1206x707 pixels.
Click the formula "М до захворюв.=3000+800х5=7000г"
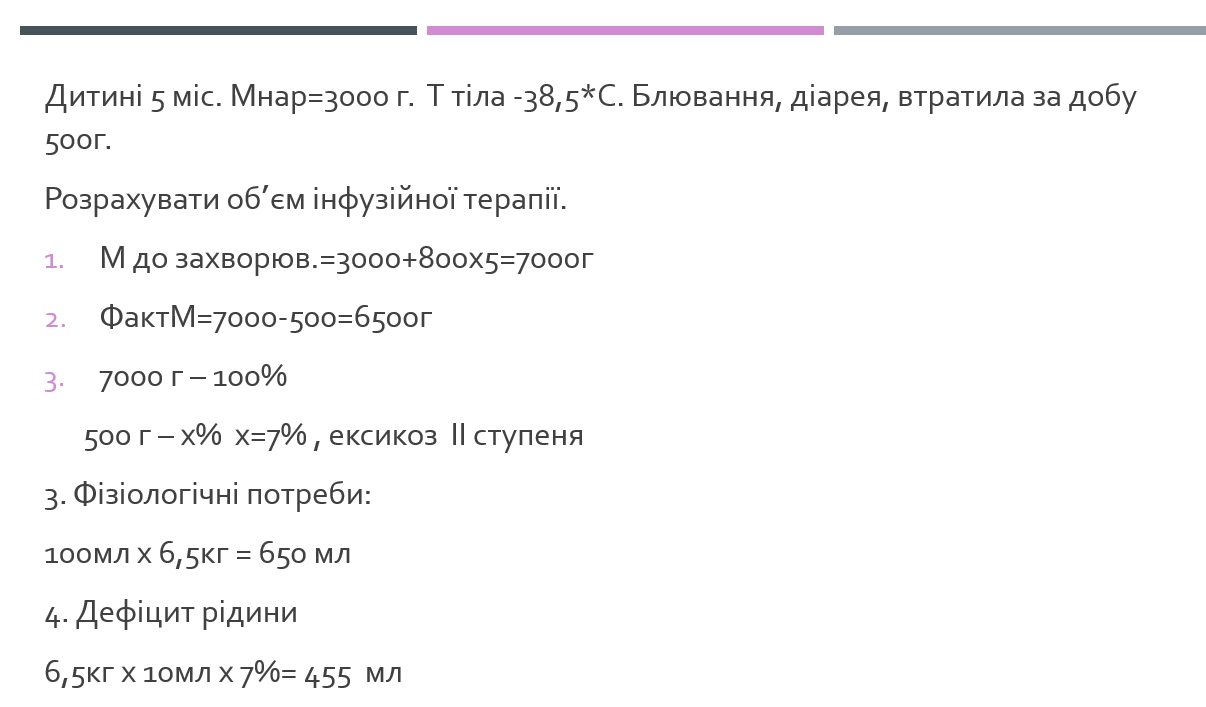(346, 260)
